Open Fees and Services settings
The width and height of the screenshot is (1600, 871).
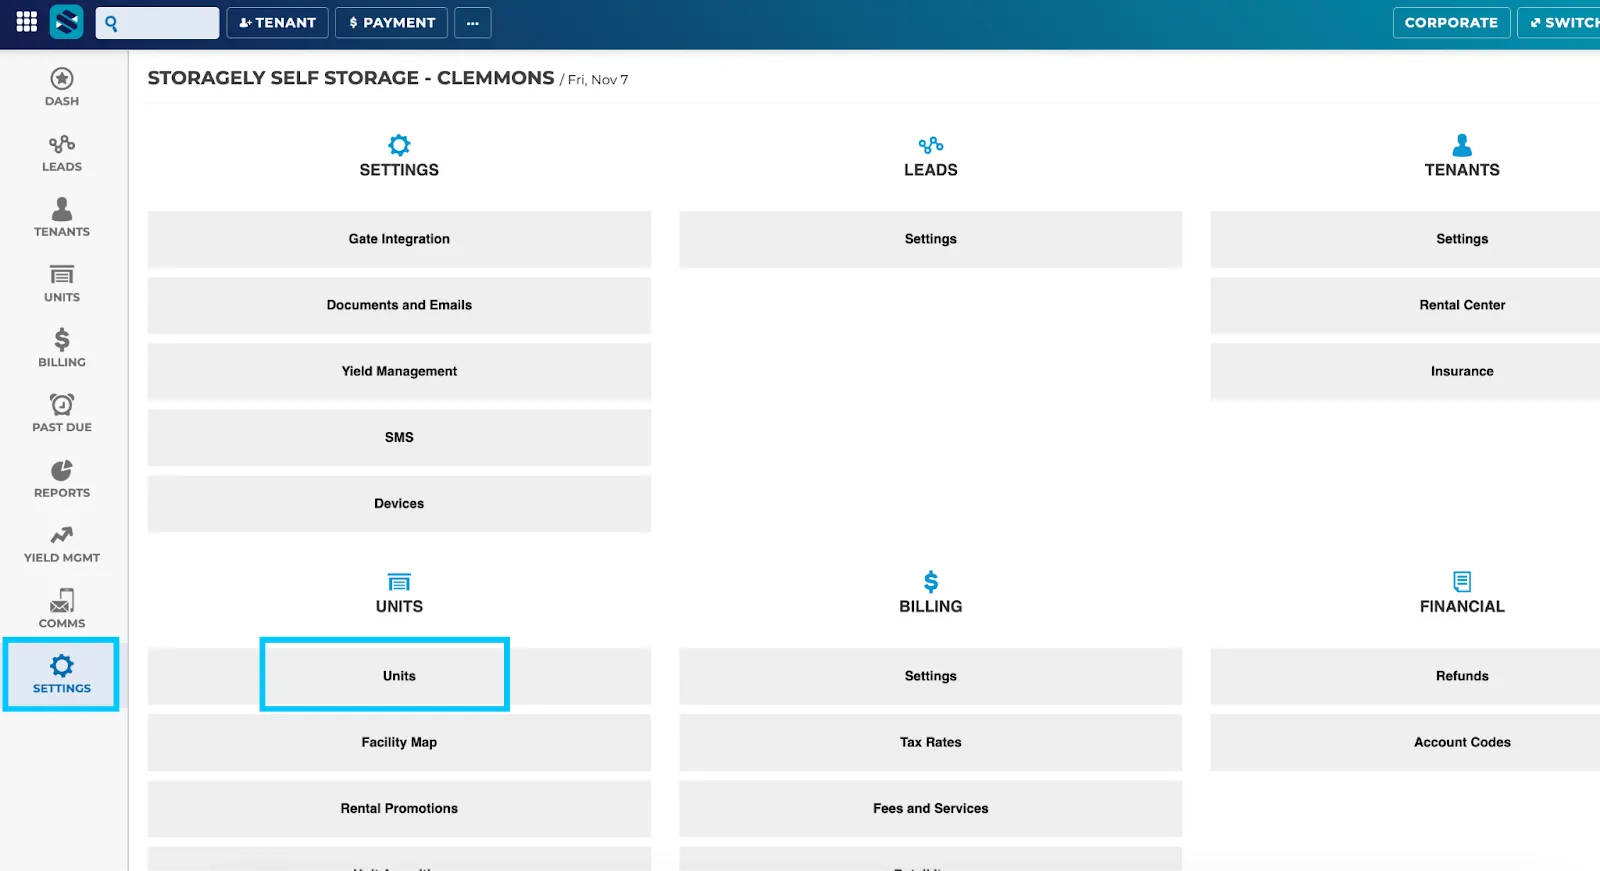pos(930,808)
